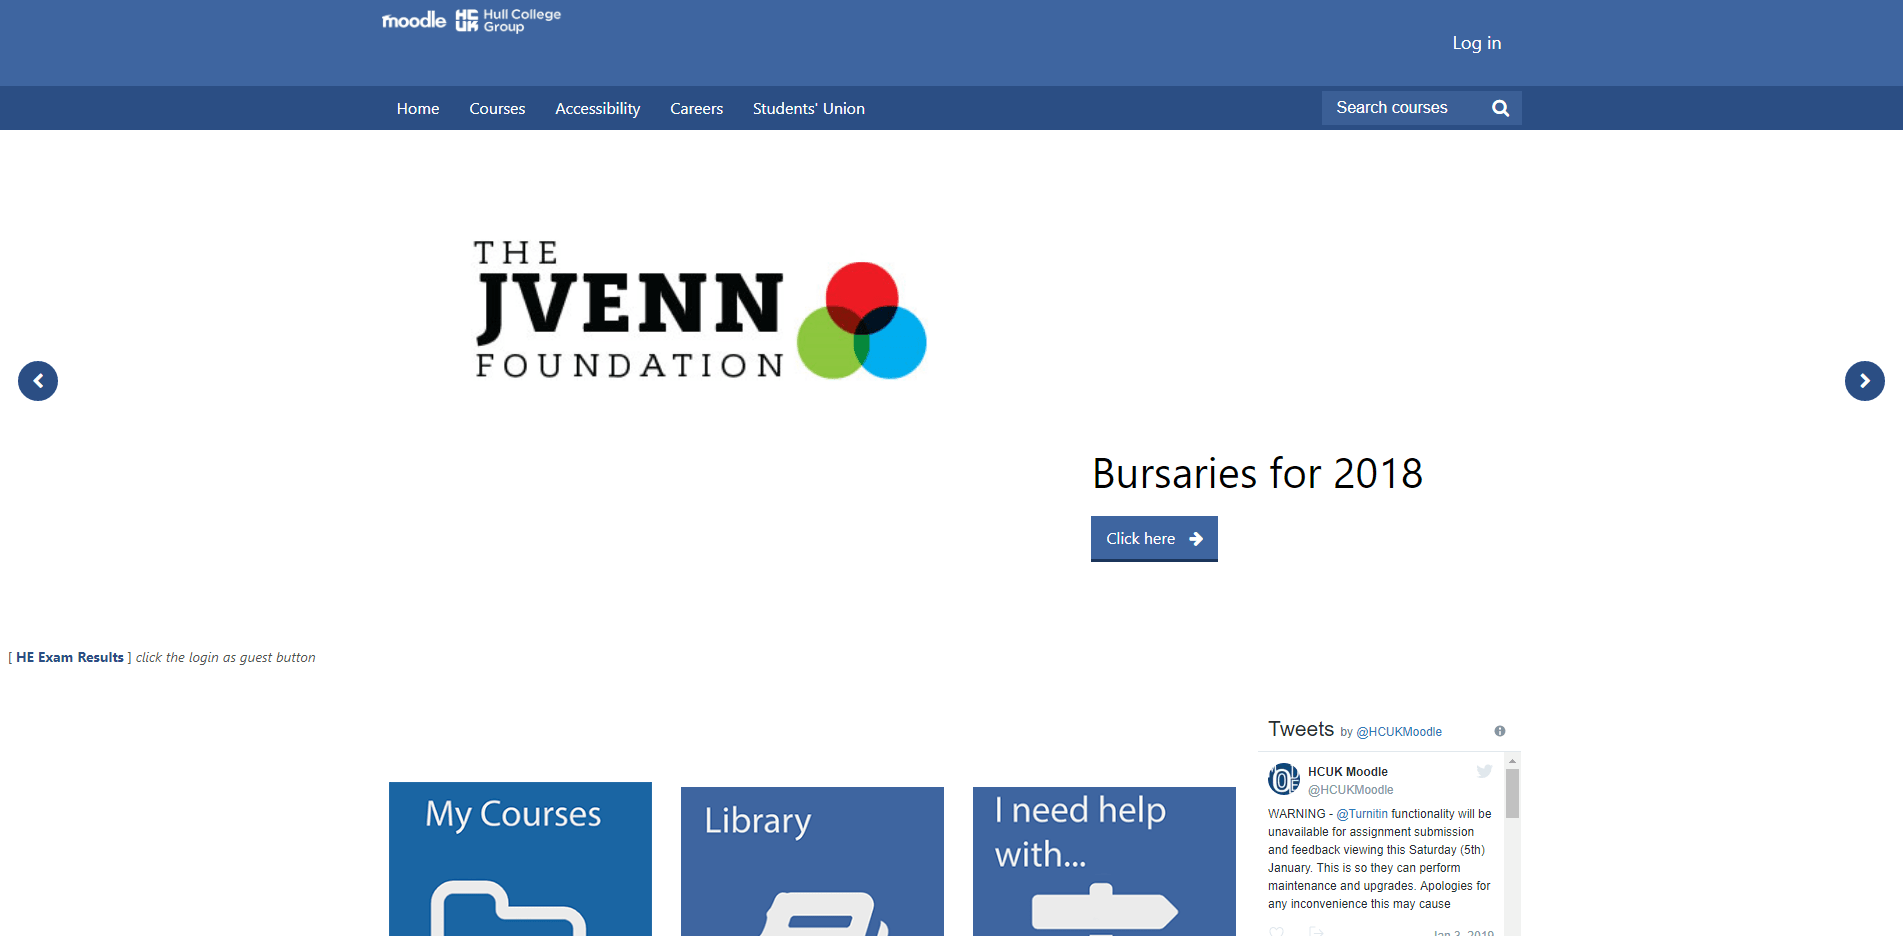
Task: Open the My Courses tile
Action: tap(520, 859)
